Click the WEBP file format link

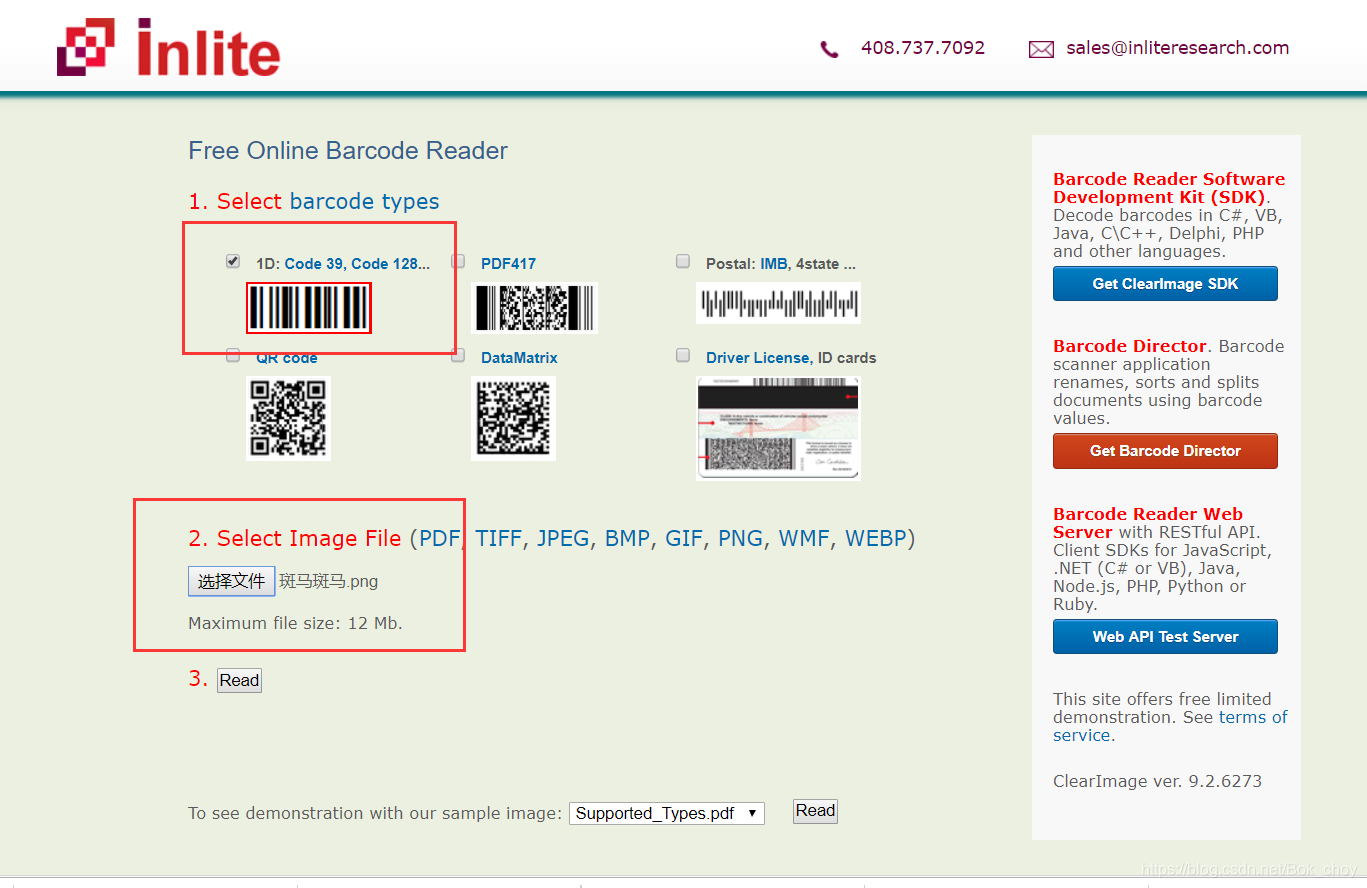[x=876, y=538]
